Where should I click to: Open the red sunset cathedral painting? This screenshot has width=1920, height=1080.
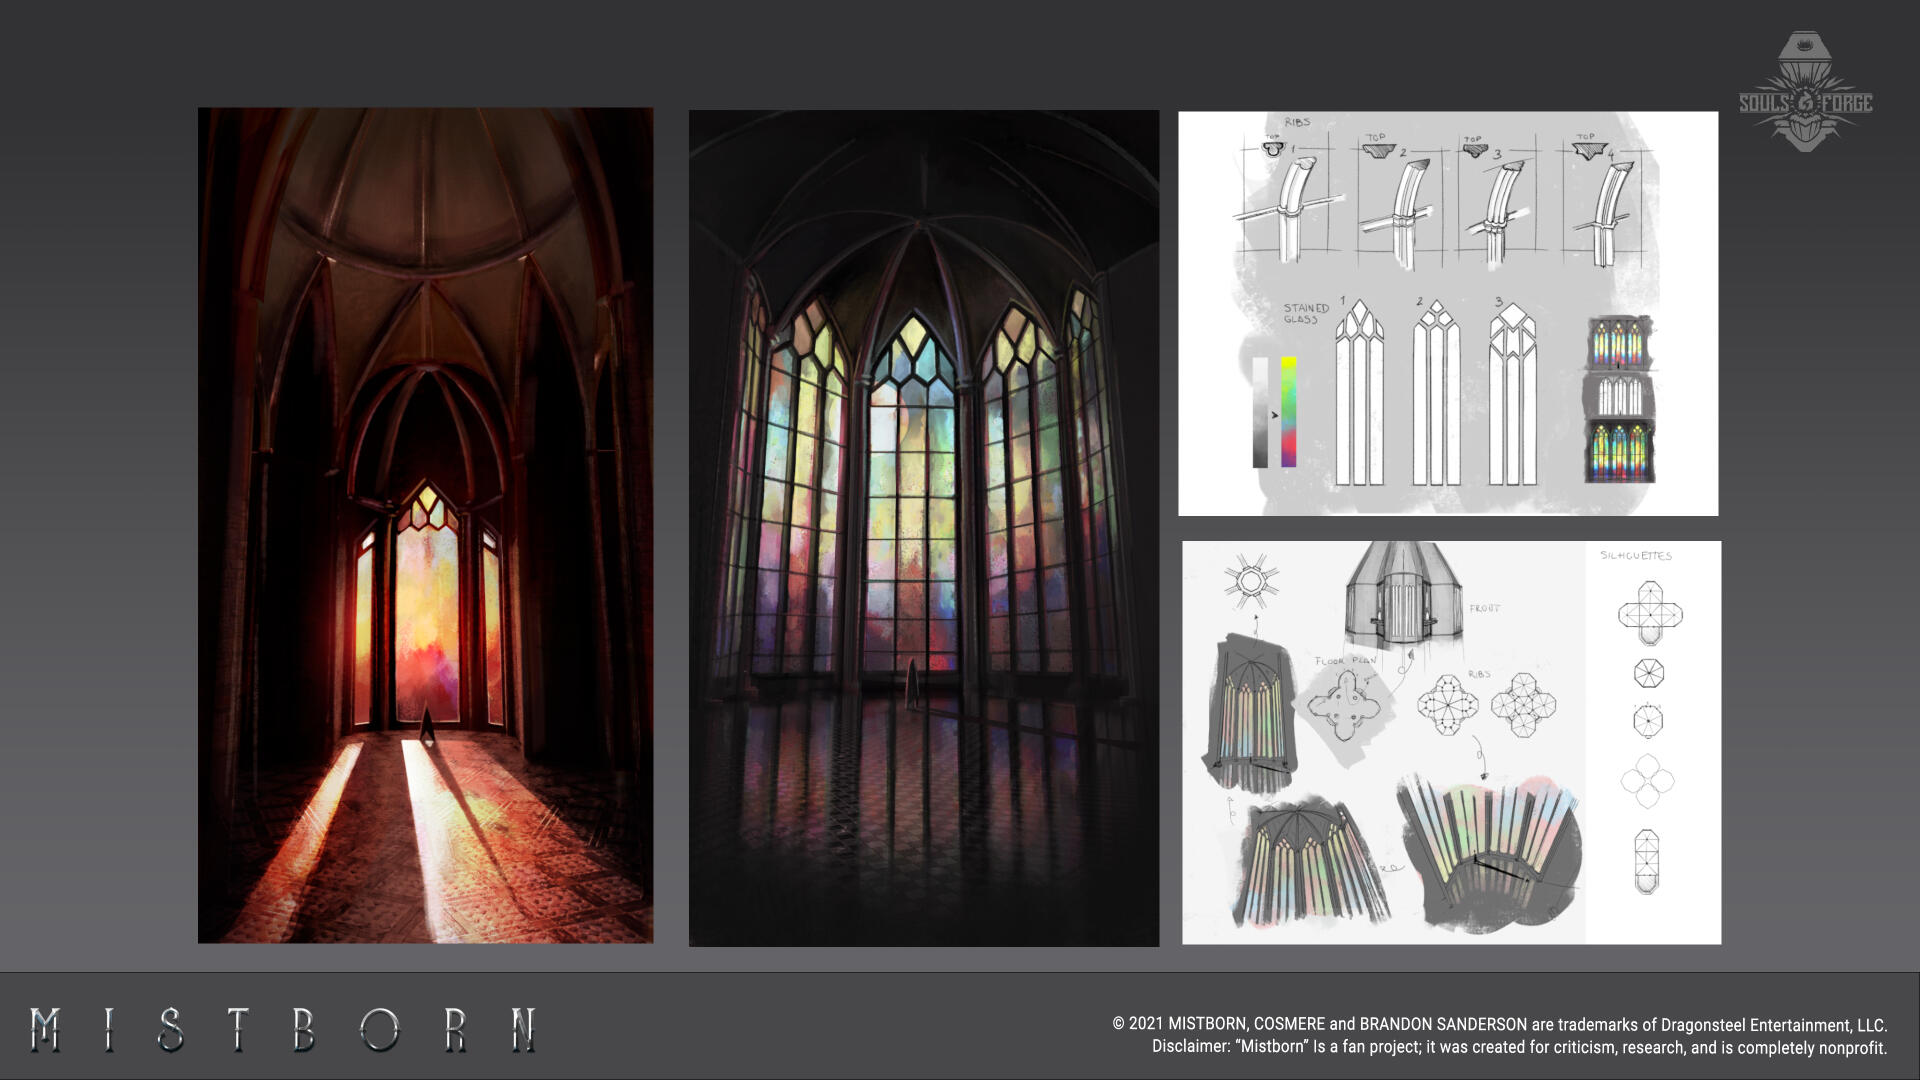point(425,525)
